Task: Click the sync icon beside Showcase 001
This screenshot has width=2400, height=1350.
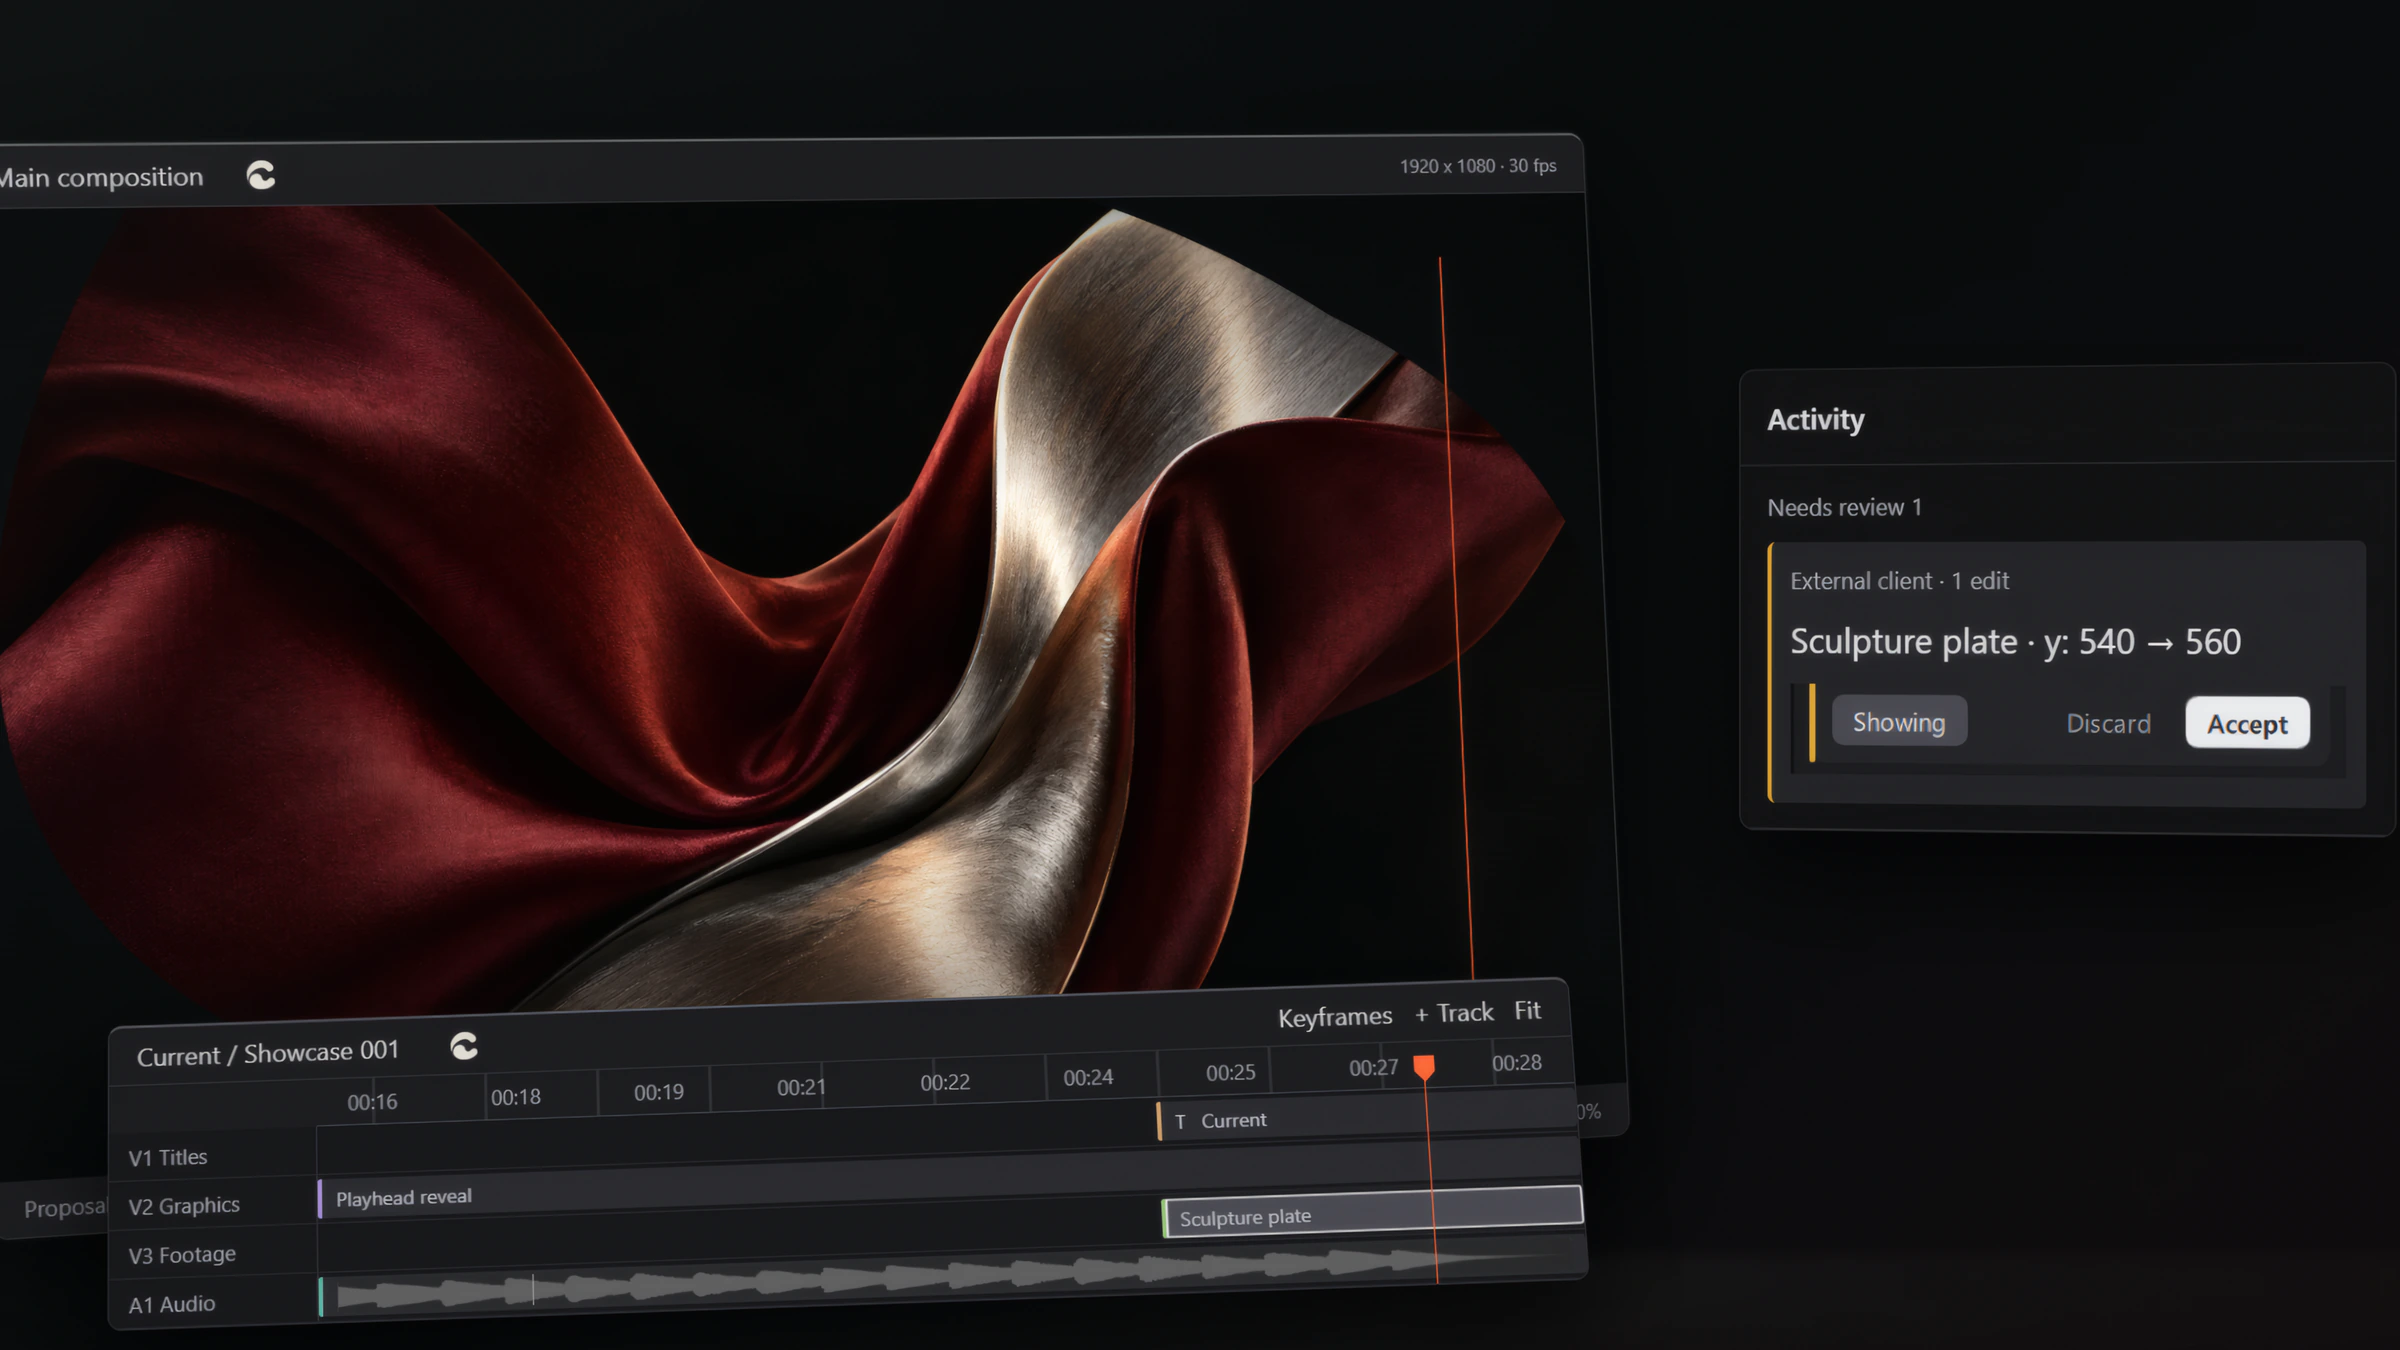Action: click(x=464, y=1046)
